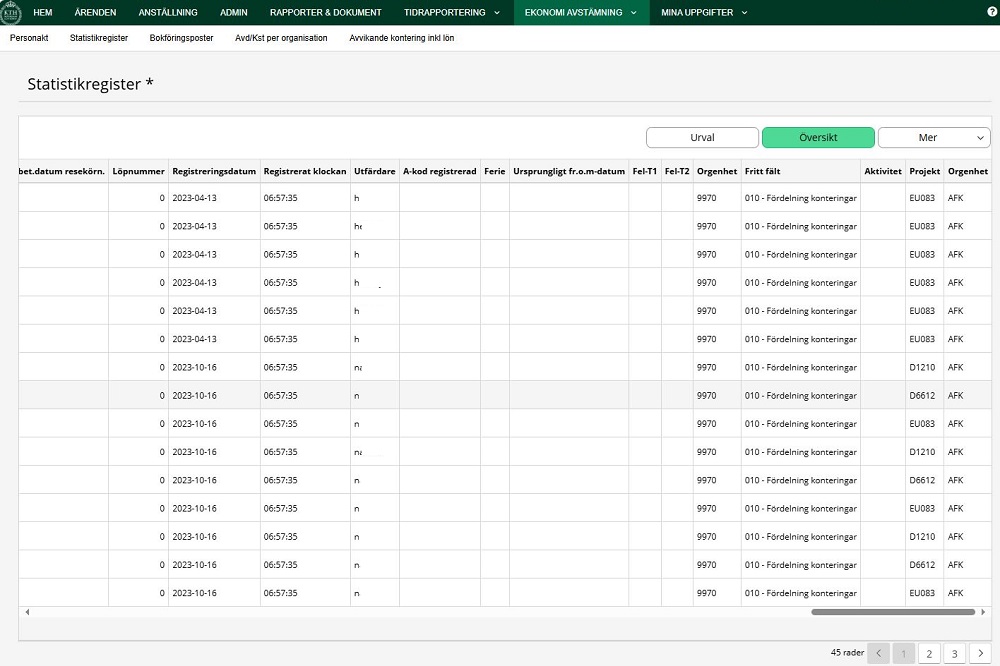The height and width of the screenshot is (666, 1000).
Task: Open the help question mark icon
Action: [x=992, y=12]
